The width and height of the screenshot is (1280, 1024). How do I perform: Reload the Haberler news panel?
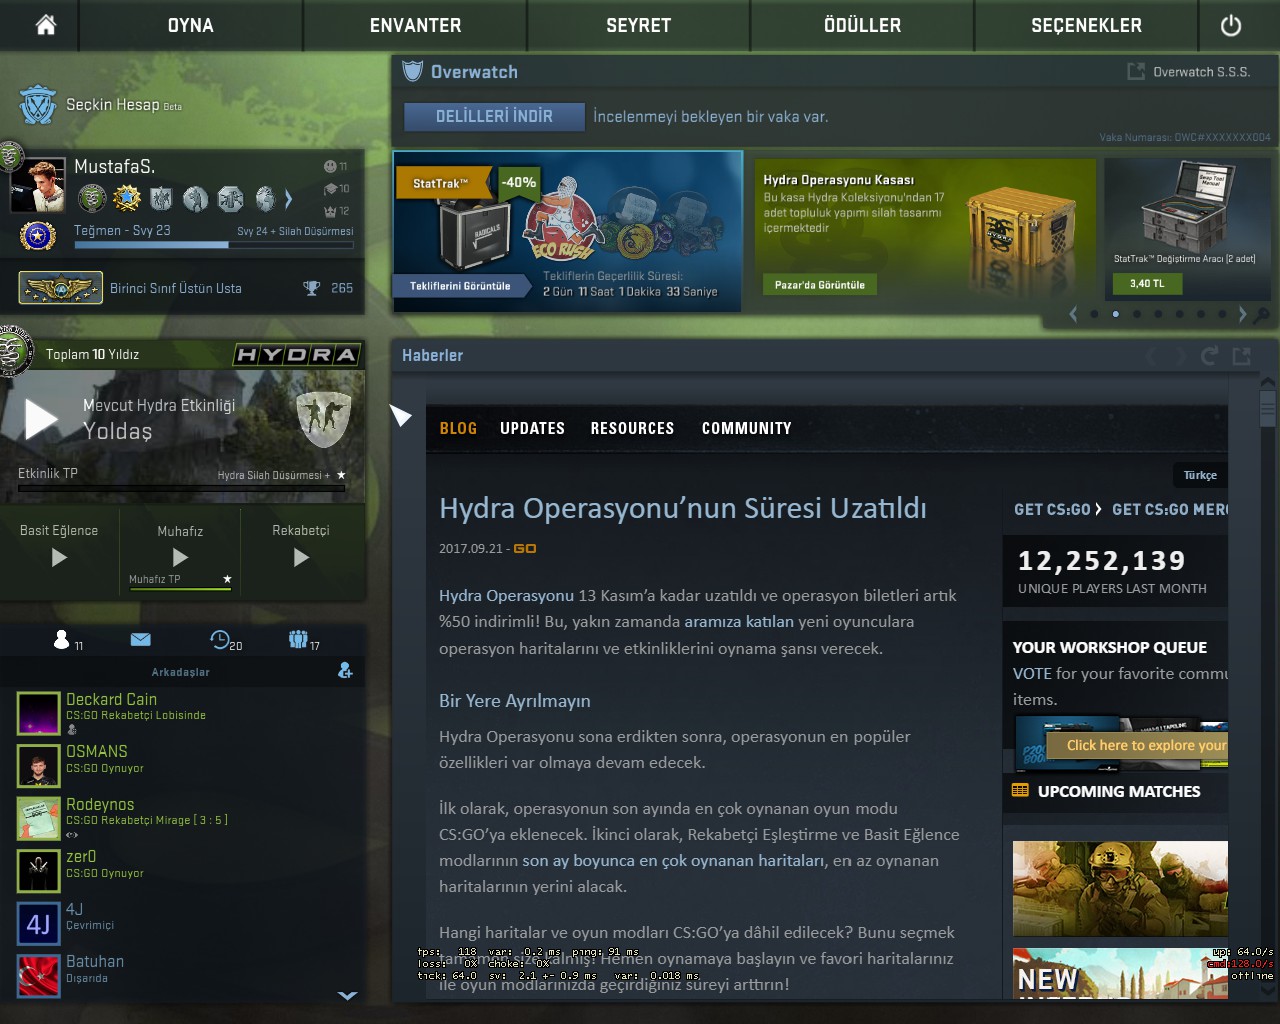pos(1209,356)
